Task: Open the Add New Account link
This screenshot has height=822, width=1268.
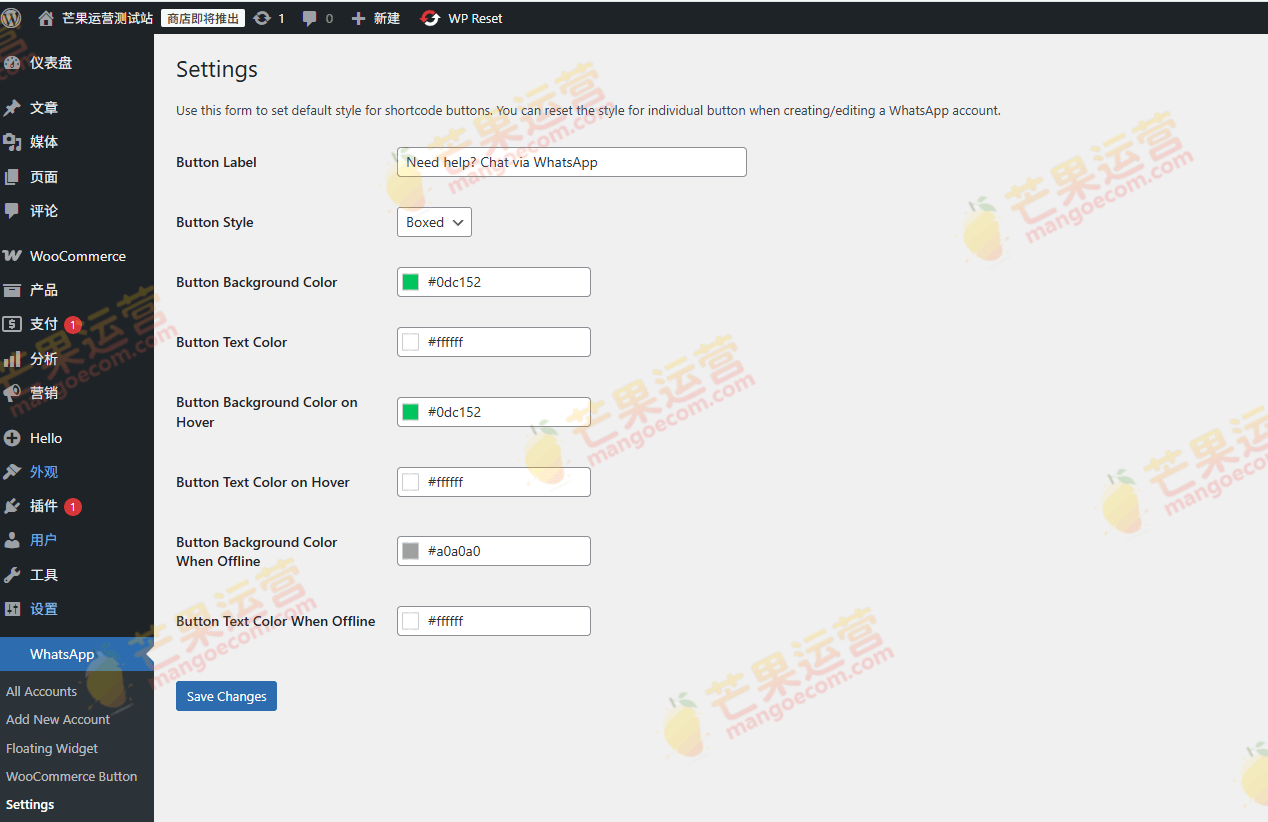Action: point(57,719)
